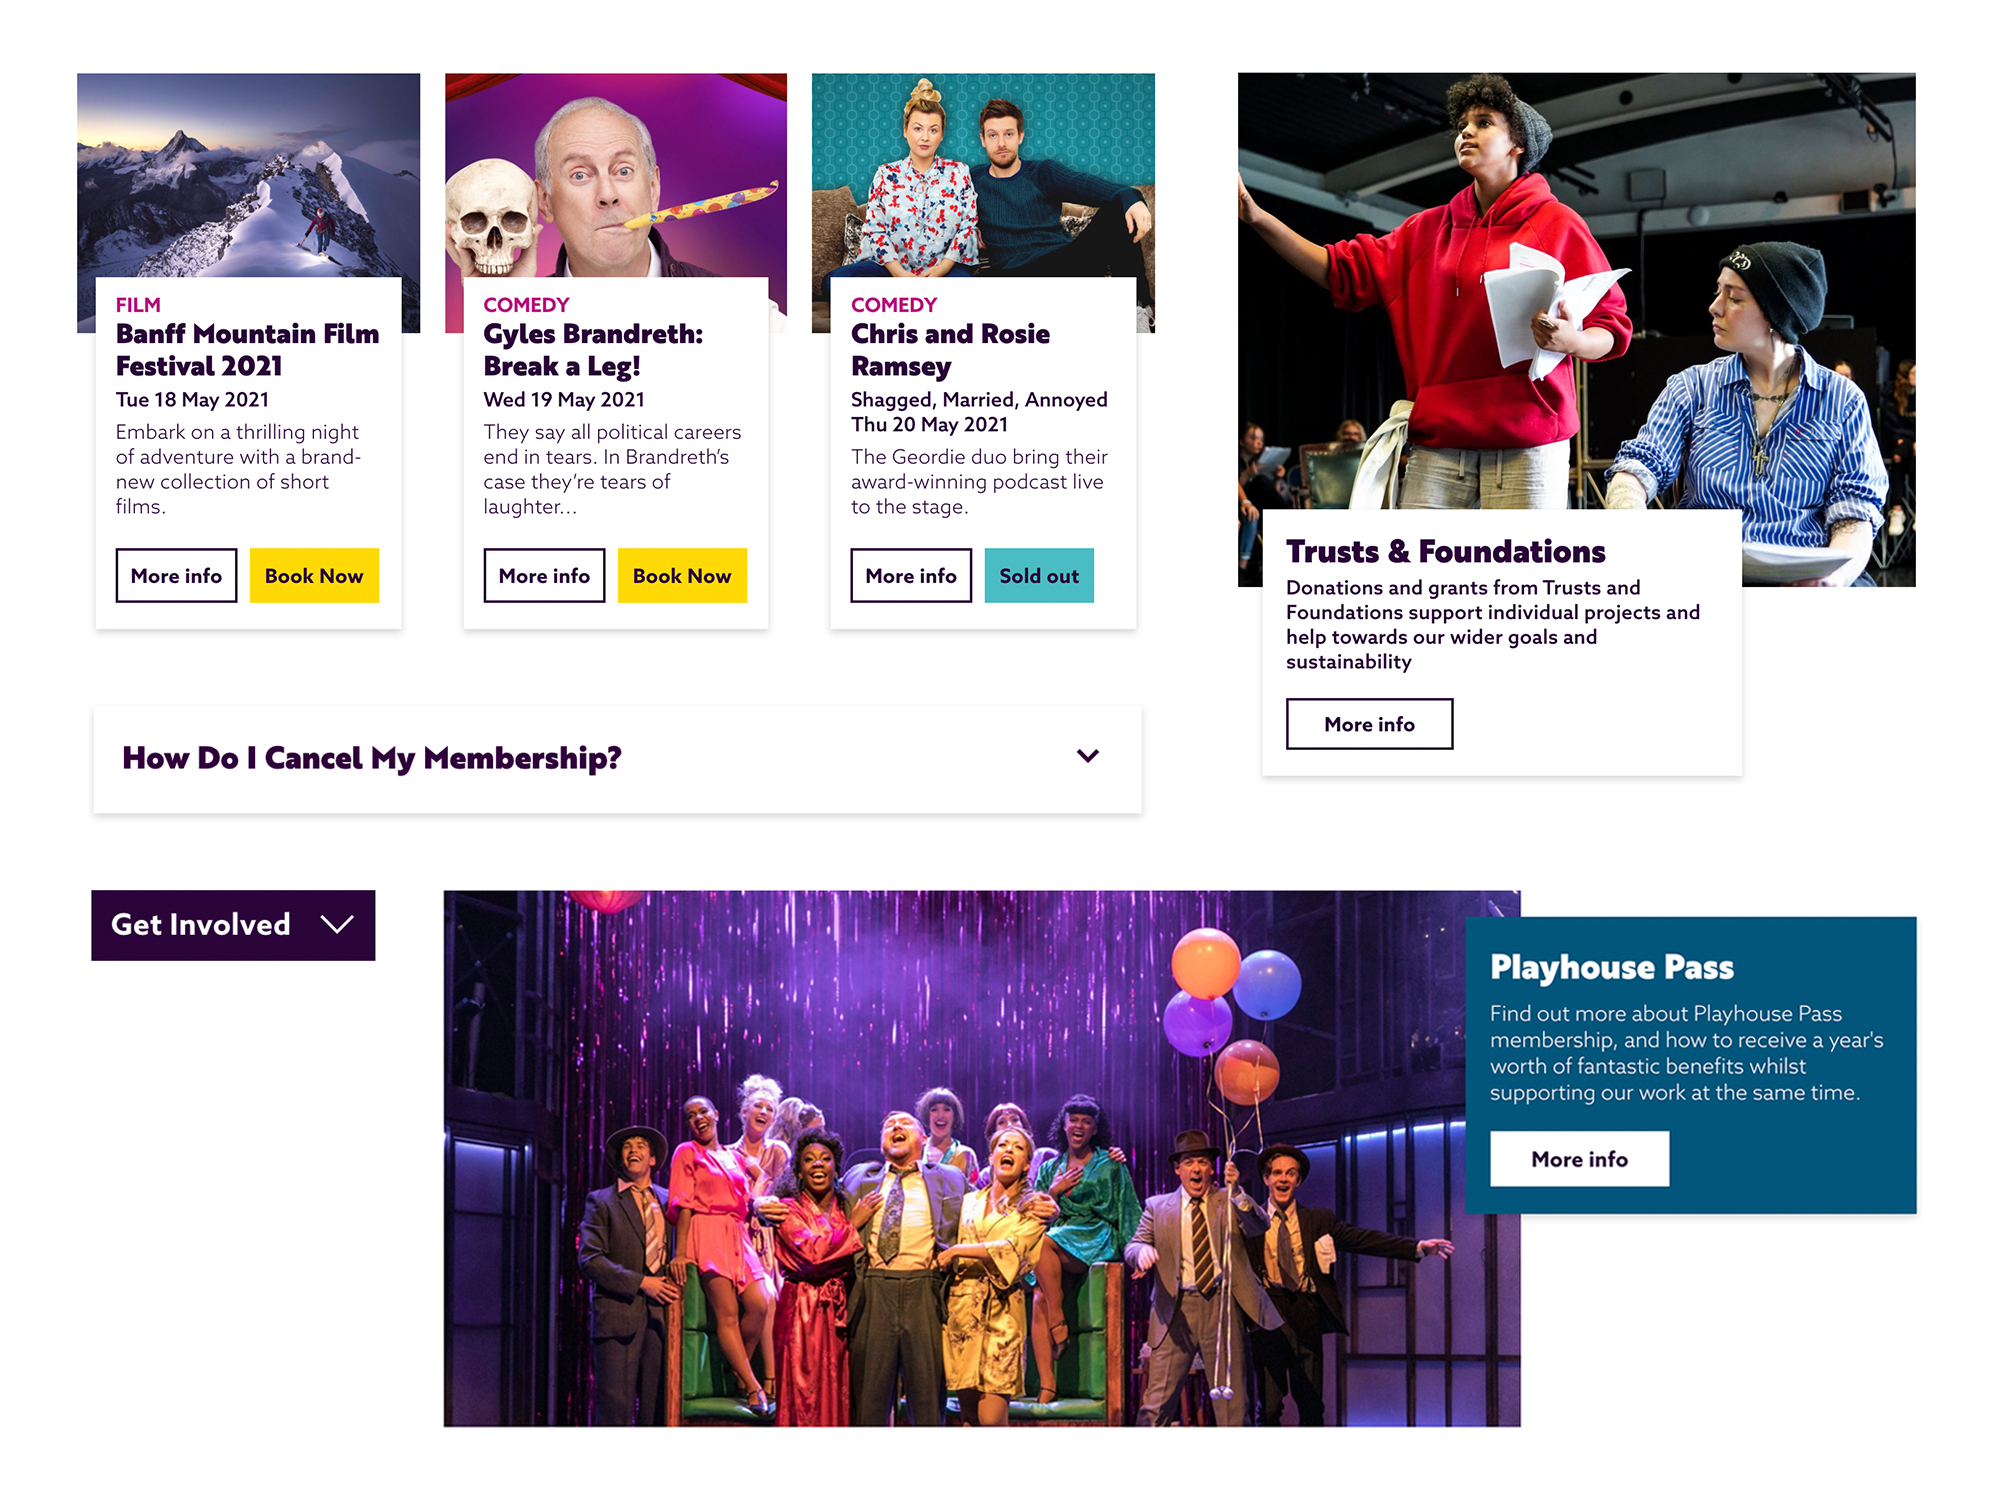The width and height of the screenshot is (2000, 1500).
Task: Open the rehearsal photo above Trusts & Foundations
Action: pos(1576,291)
